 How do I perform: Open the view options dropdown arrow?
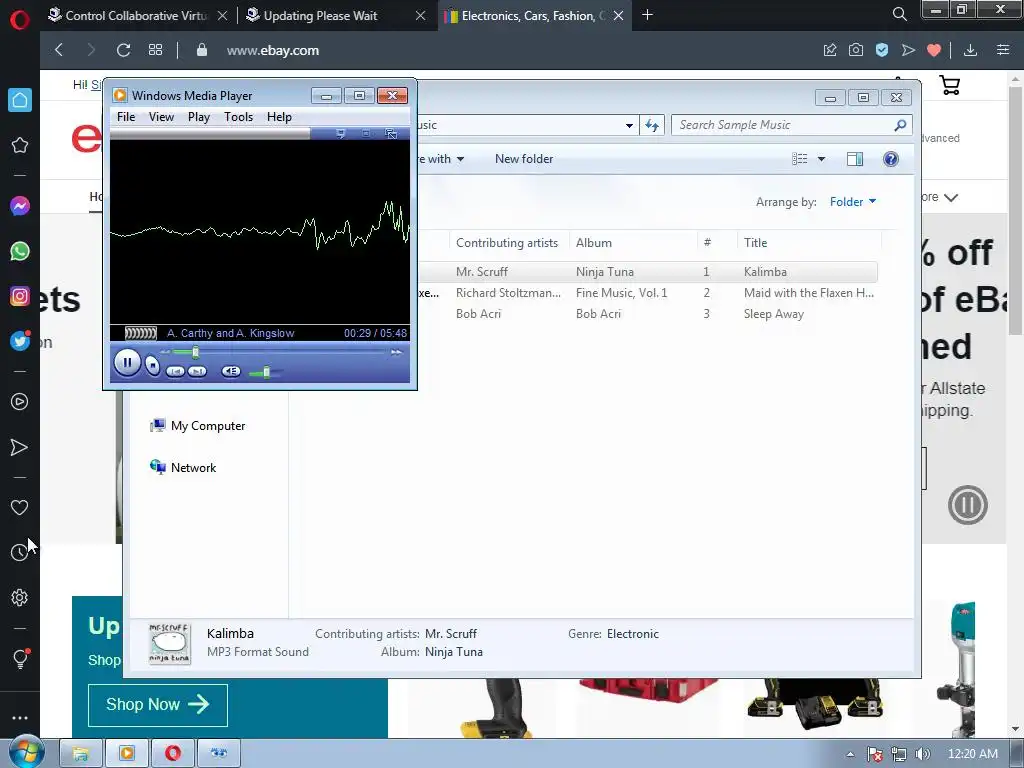pyautogui.click(x=822, y=159)
